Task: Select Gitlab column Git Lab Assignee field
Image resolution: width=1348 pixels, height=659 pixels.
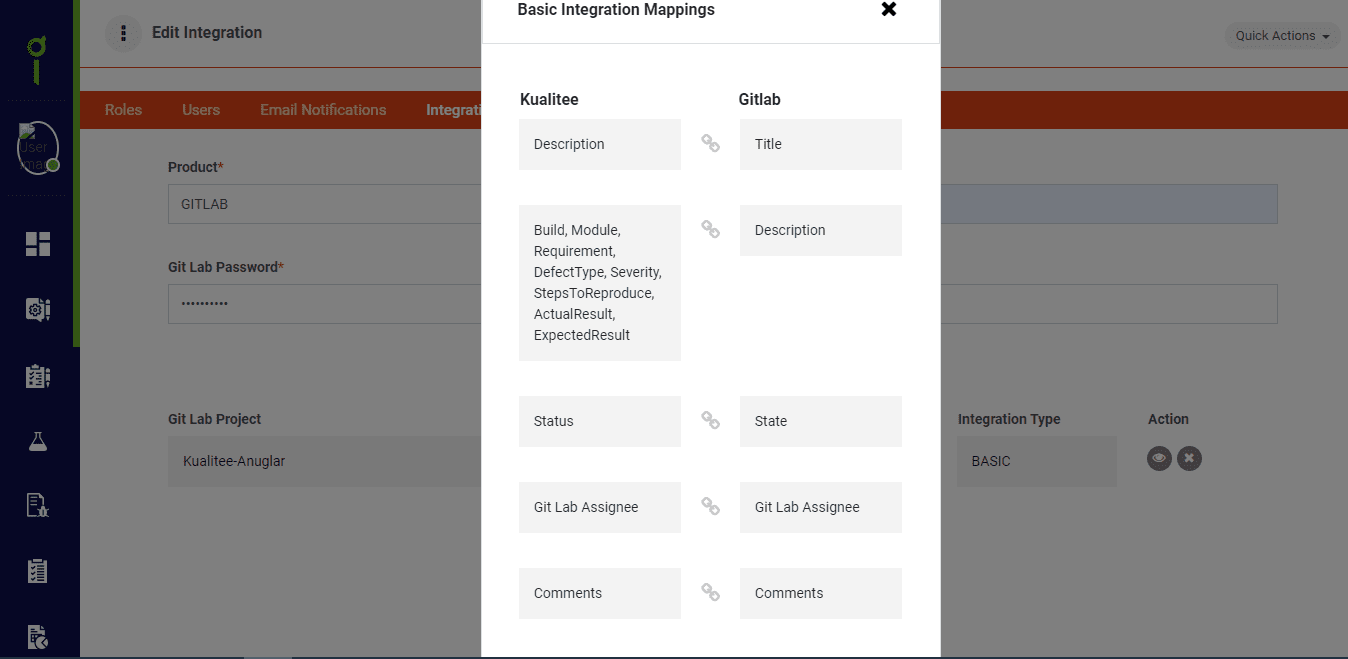Action: coord(821,507)
